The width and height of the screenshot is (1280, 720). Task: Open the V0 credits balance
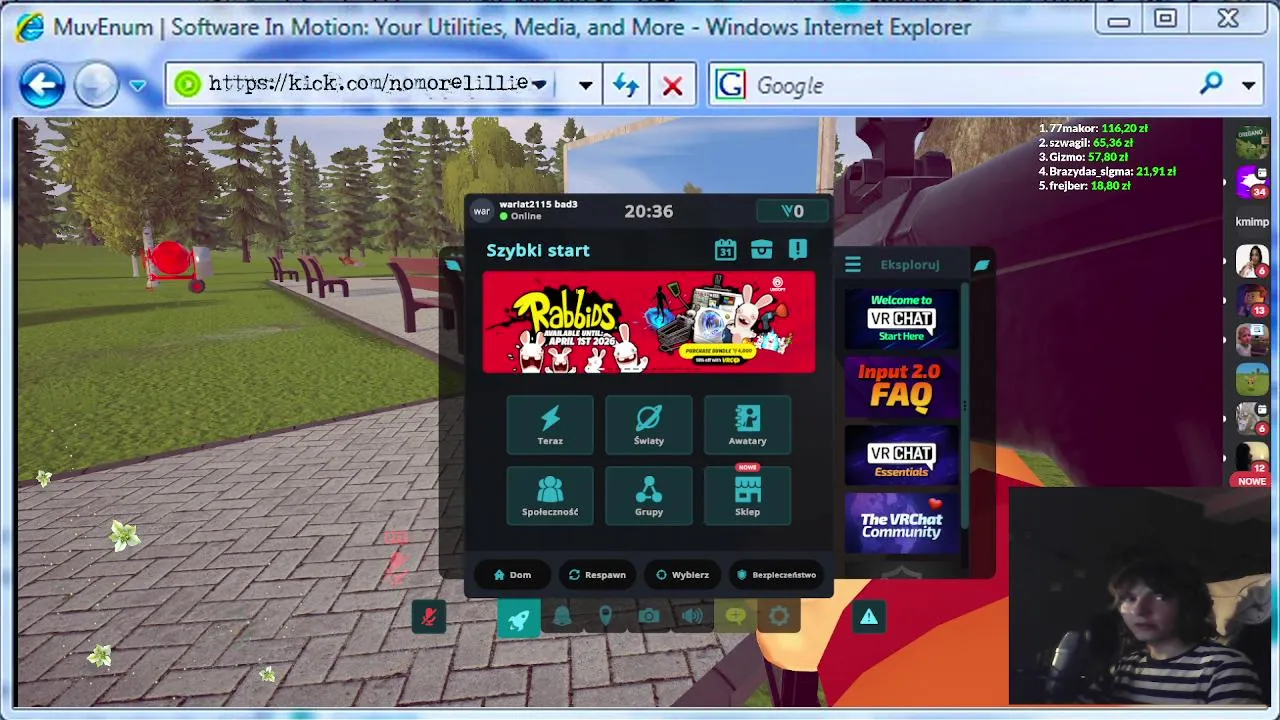coord(792,211)
